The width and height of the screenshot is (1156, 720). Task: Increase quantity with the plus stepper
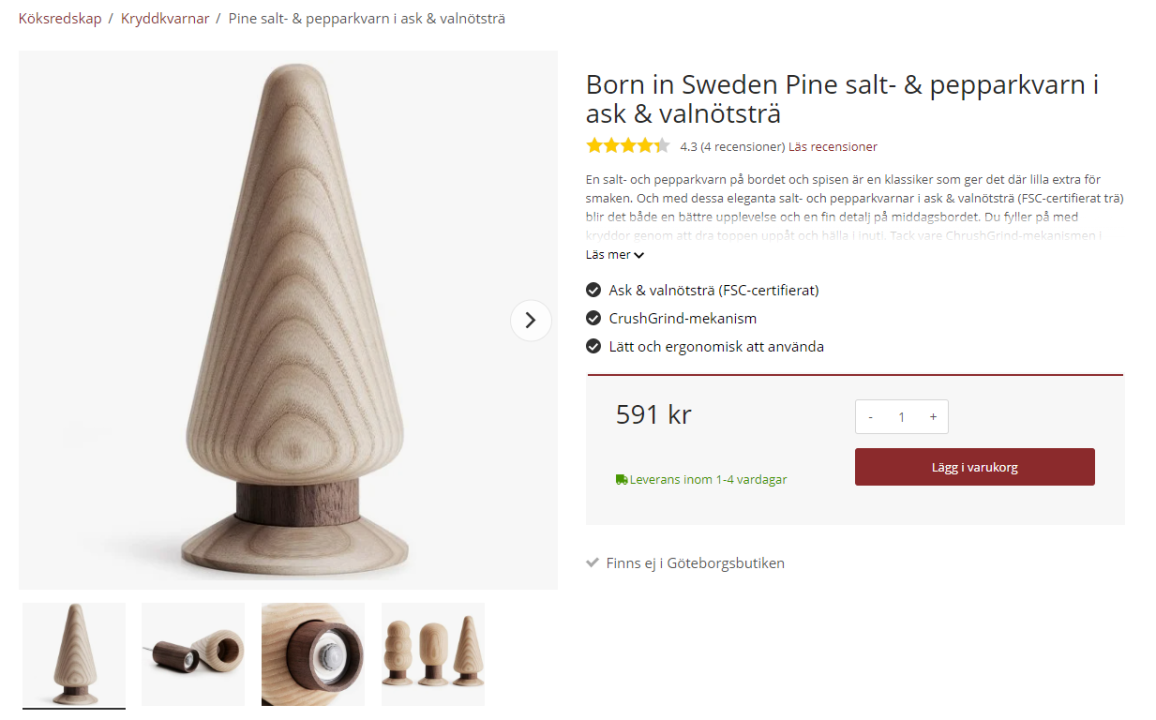click(933, 416)
